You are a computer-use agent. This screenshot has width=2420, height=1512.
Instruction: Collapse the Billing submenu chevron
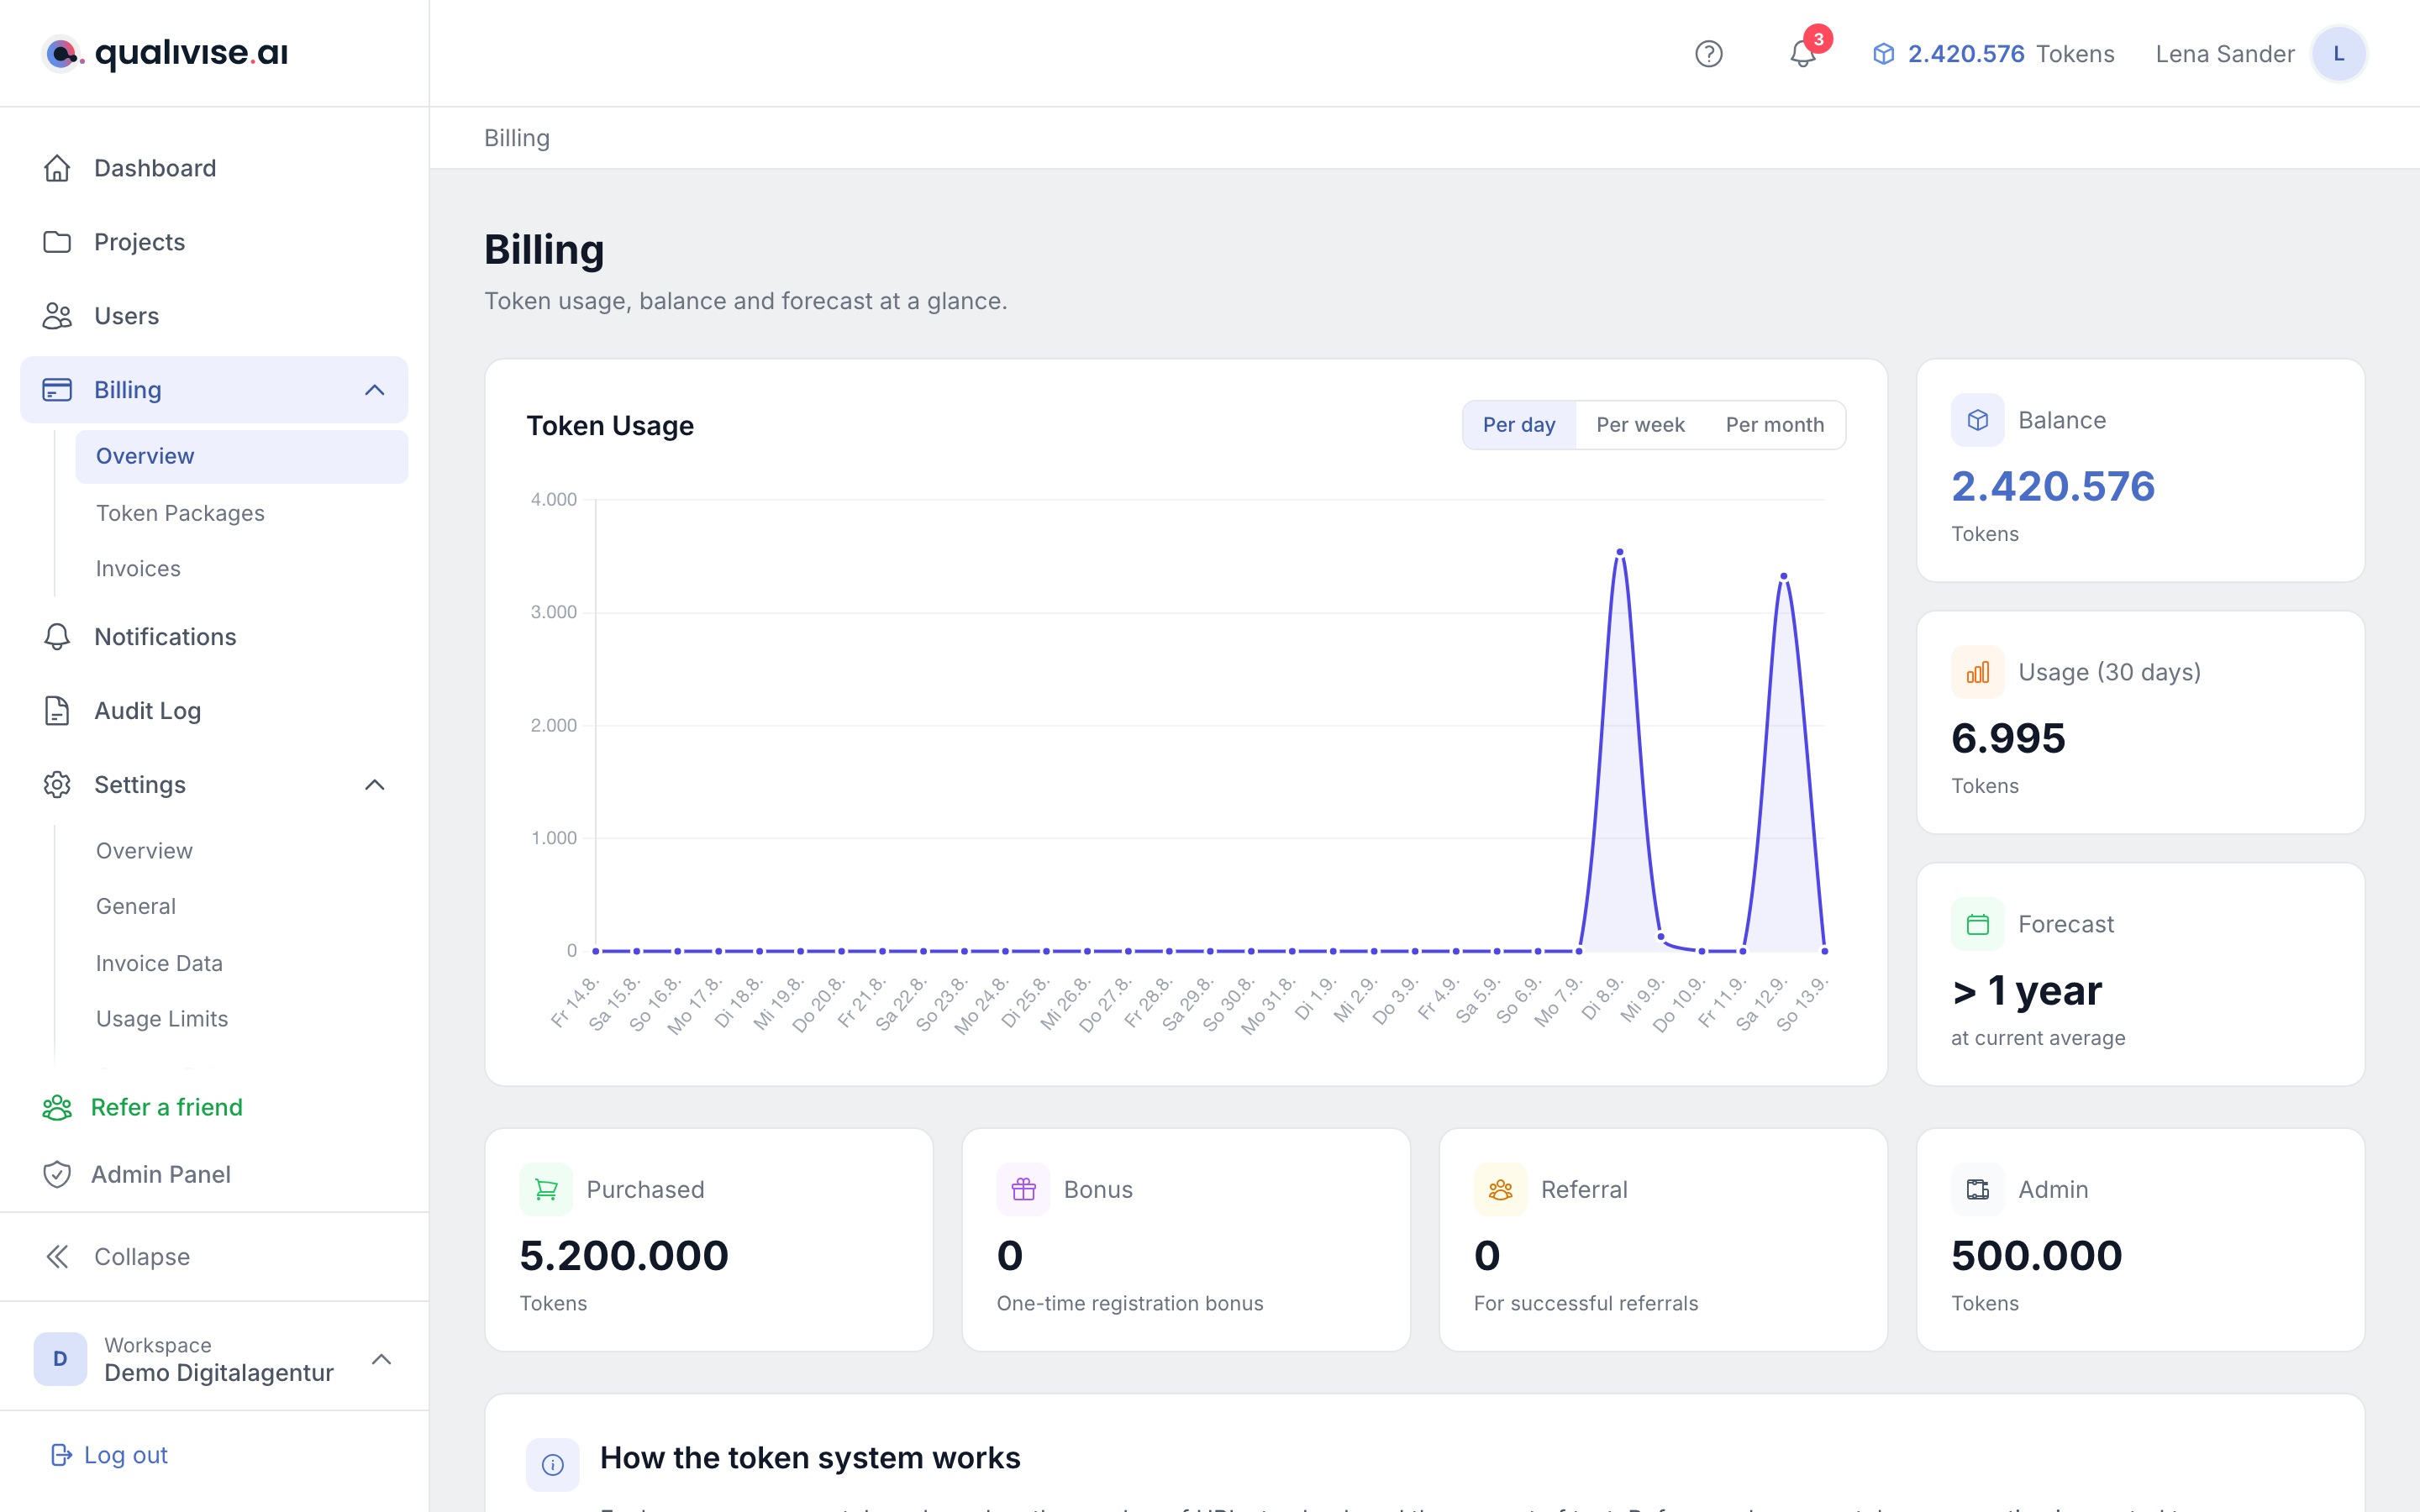(375, 390)
